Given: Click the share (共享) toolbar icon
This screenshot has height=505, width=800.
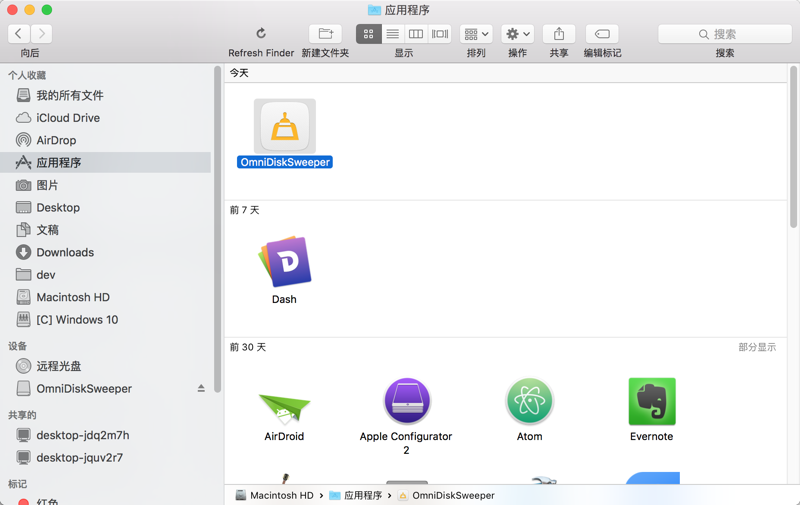Looking at the screenshot, I should (559, 34).
